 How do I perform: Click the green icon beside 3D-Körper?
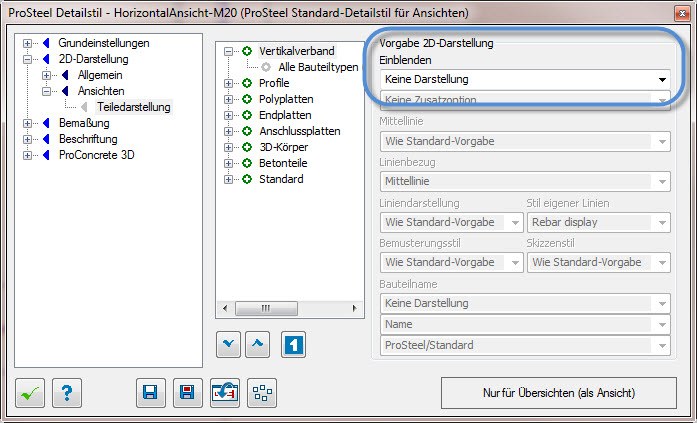[247, 147]
